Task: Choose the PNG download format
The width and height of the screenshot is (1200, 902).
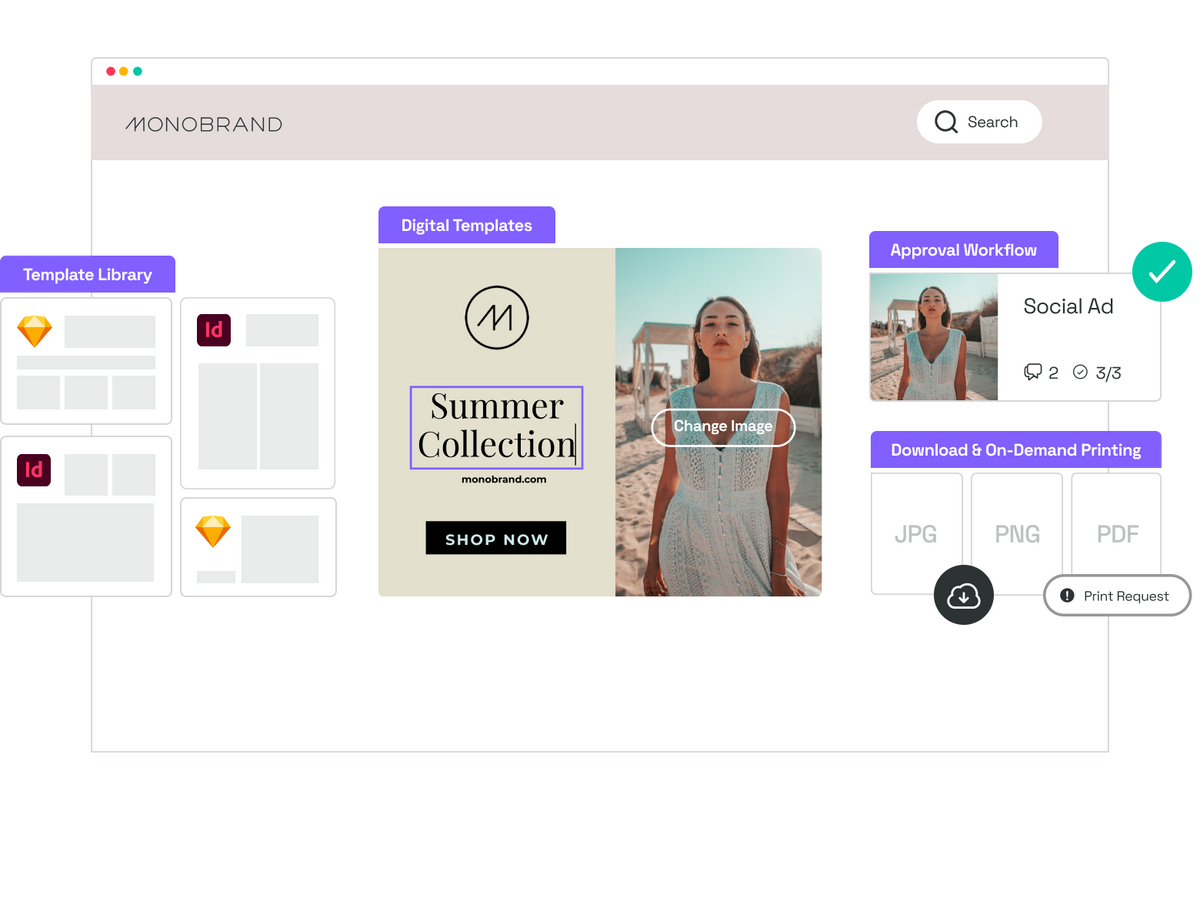Action: (x=1017, y=534)
